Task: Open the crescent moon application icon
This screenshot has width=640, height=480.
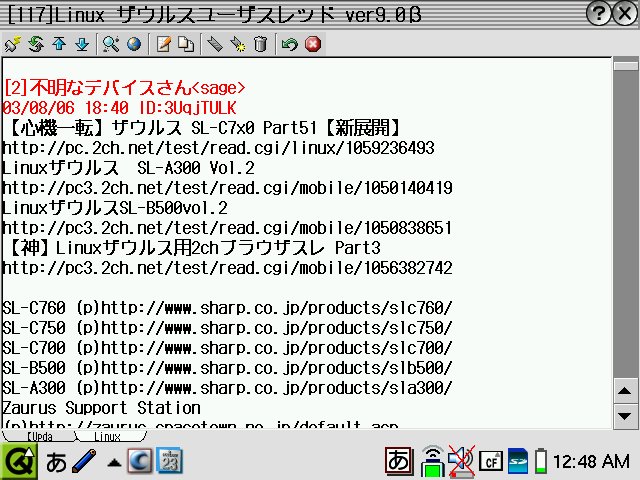Action: (x=140, y=462)
